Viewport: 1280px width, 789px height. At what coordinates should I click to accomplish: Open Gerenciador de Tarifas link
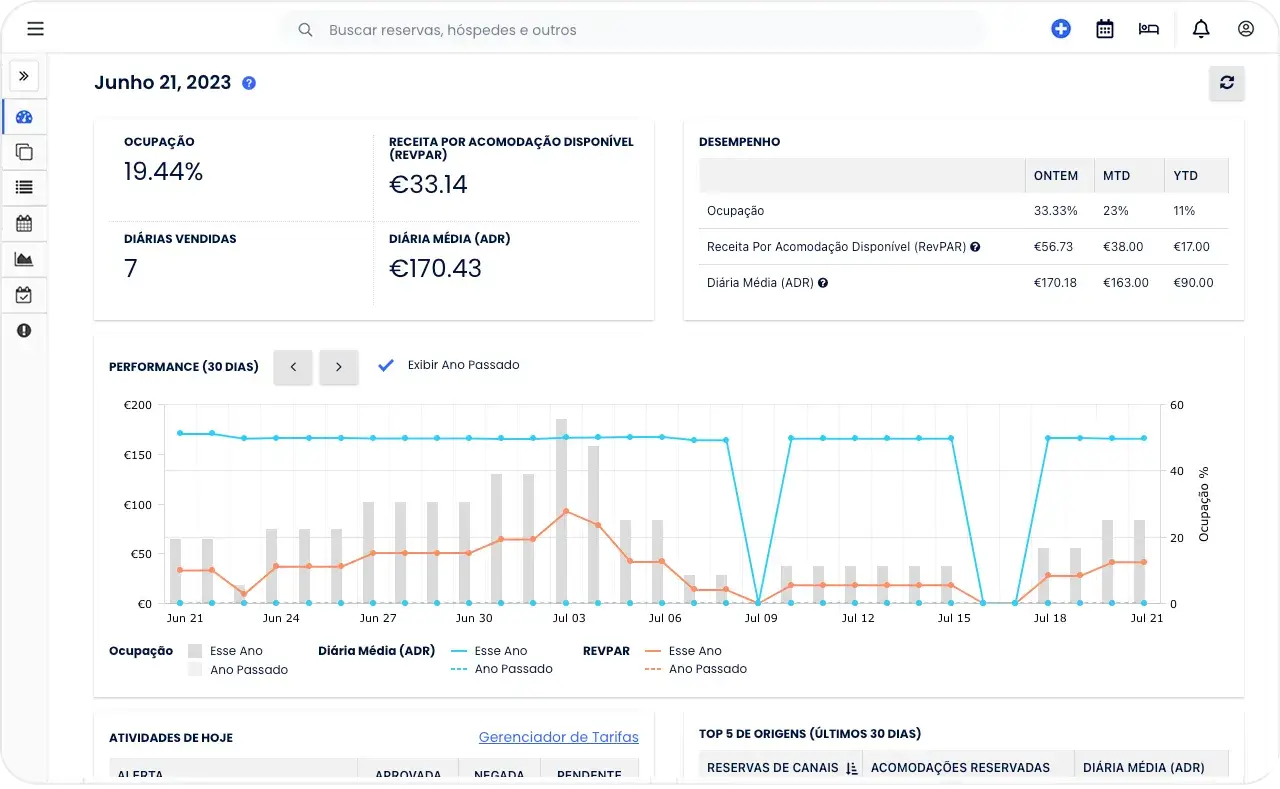click(x=558, y=737)
